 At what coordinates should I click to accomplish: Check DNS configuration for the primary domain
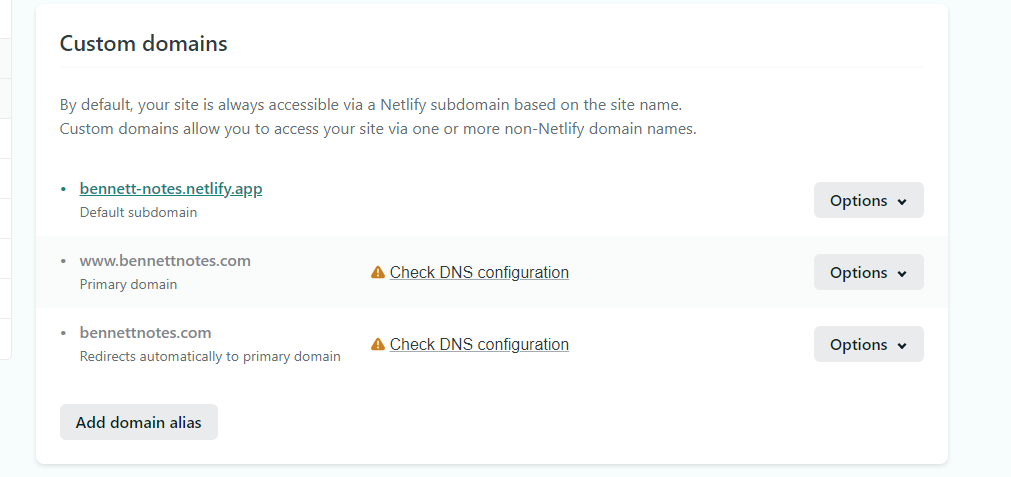click(479, 273)
